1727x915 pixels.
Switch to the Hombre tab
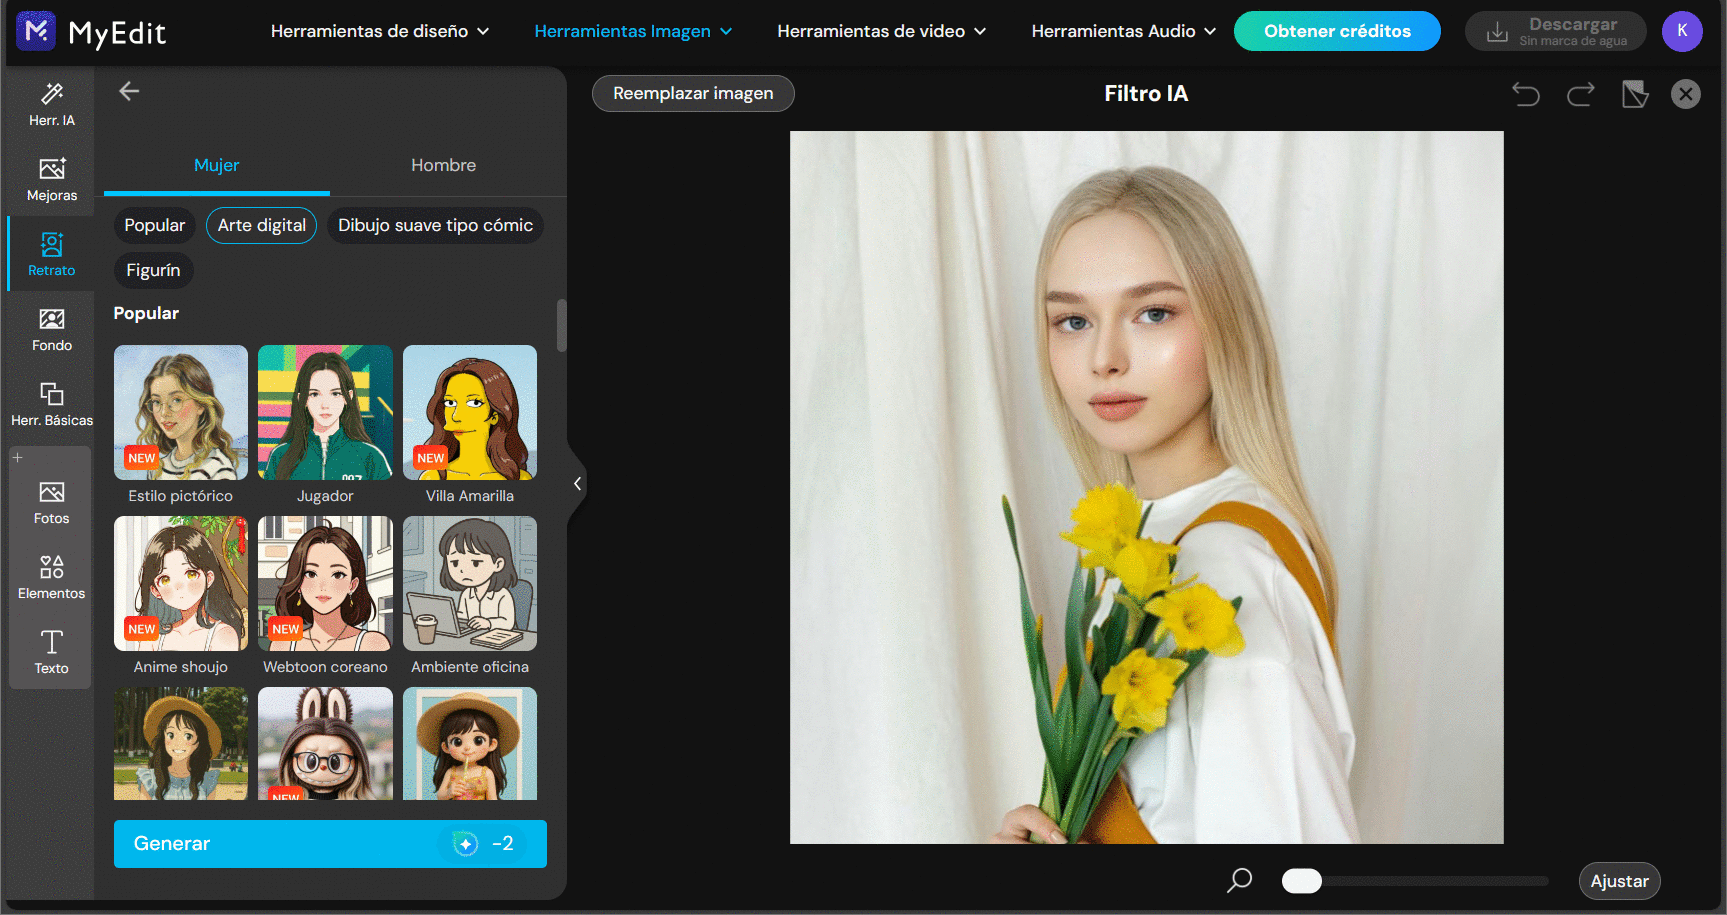point(443,166)
